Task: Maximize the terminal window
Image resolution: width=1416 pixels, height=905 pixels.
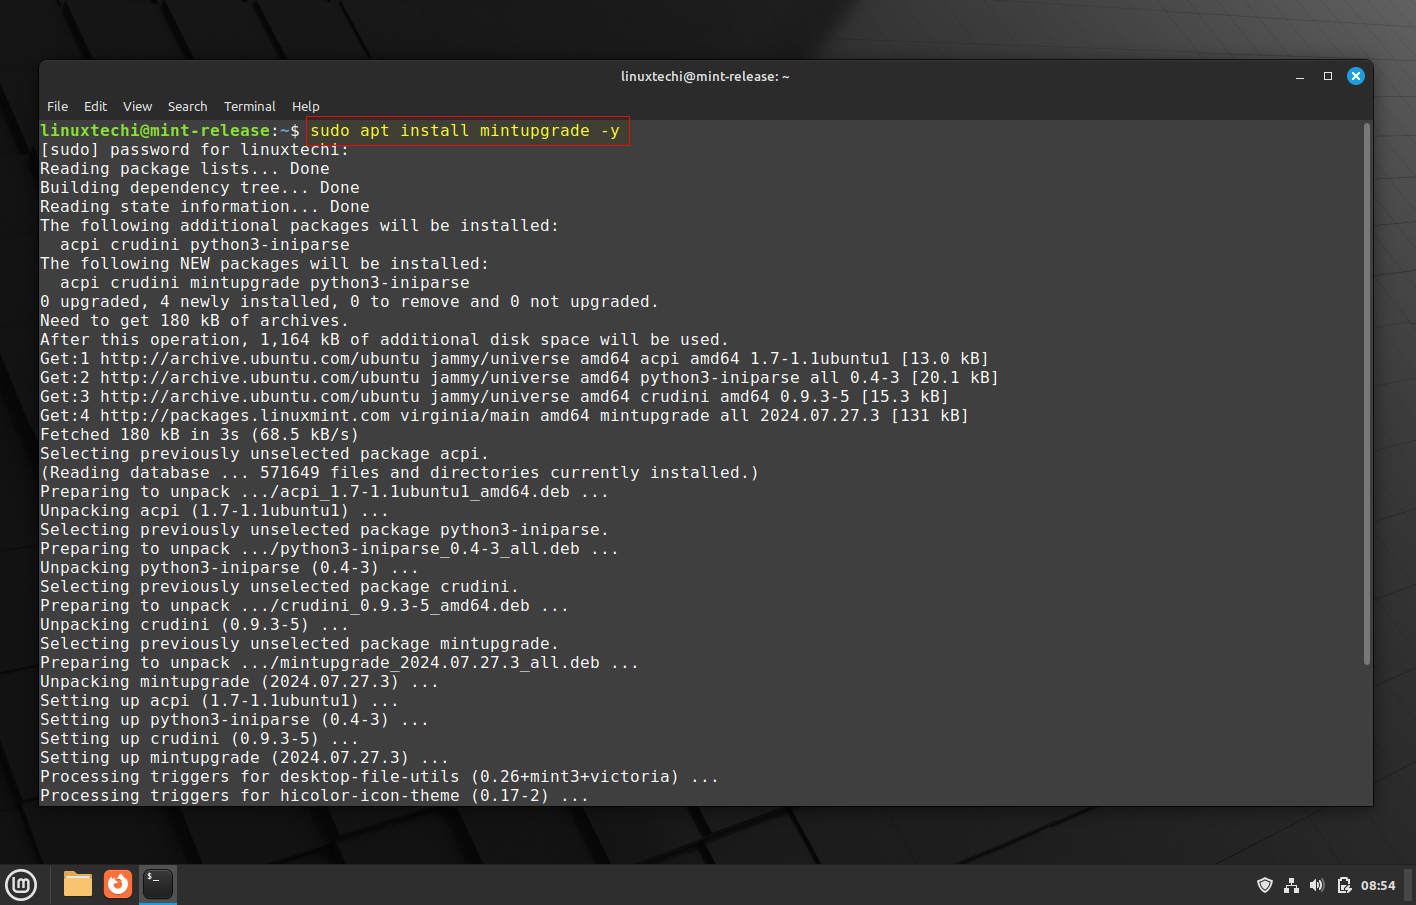Action: [1328, 76]
